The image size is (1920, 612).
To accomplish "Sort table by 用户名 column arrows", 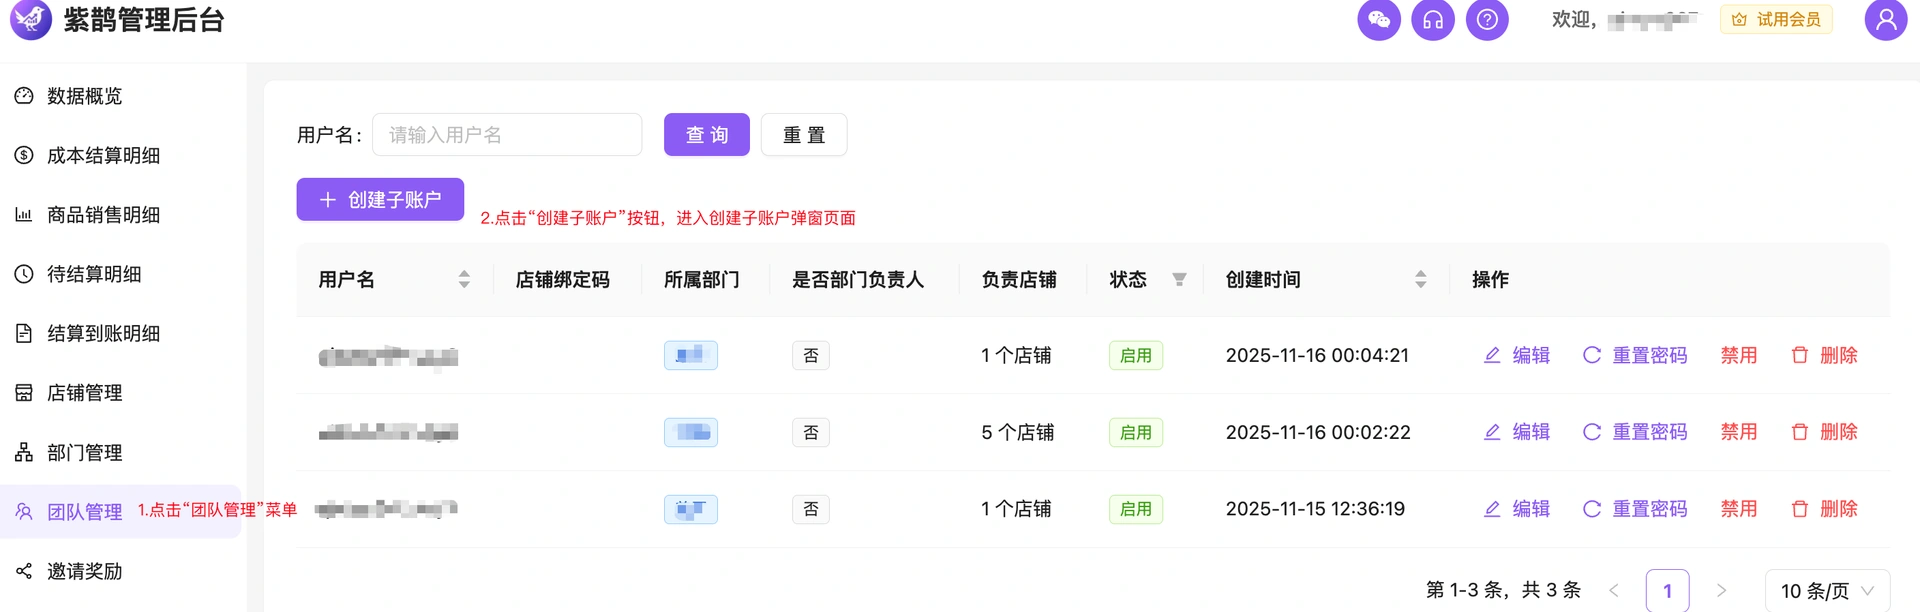I will [x=464, y=279].
